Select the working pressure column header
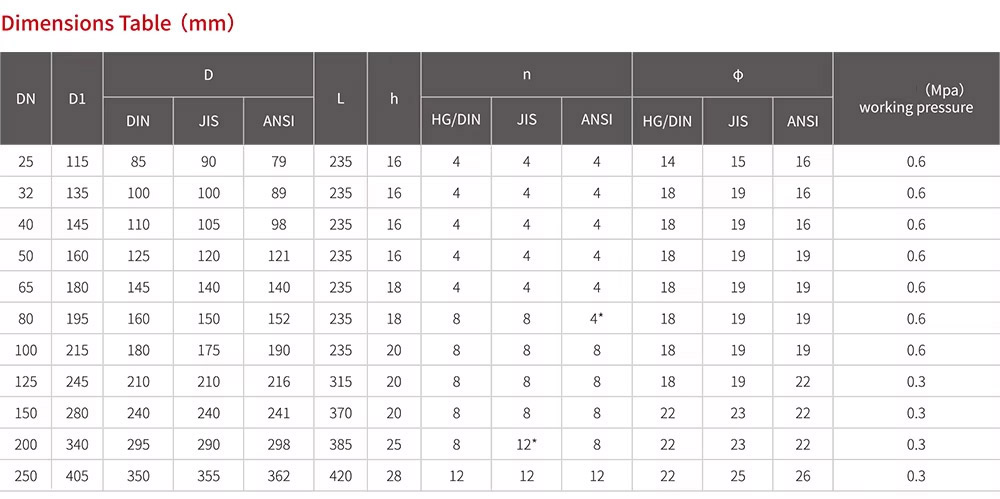Image resolution: width=1000 pixels, height=499 pixels. pyautogui.click(x=915, y=98)
